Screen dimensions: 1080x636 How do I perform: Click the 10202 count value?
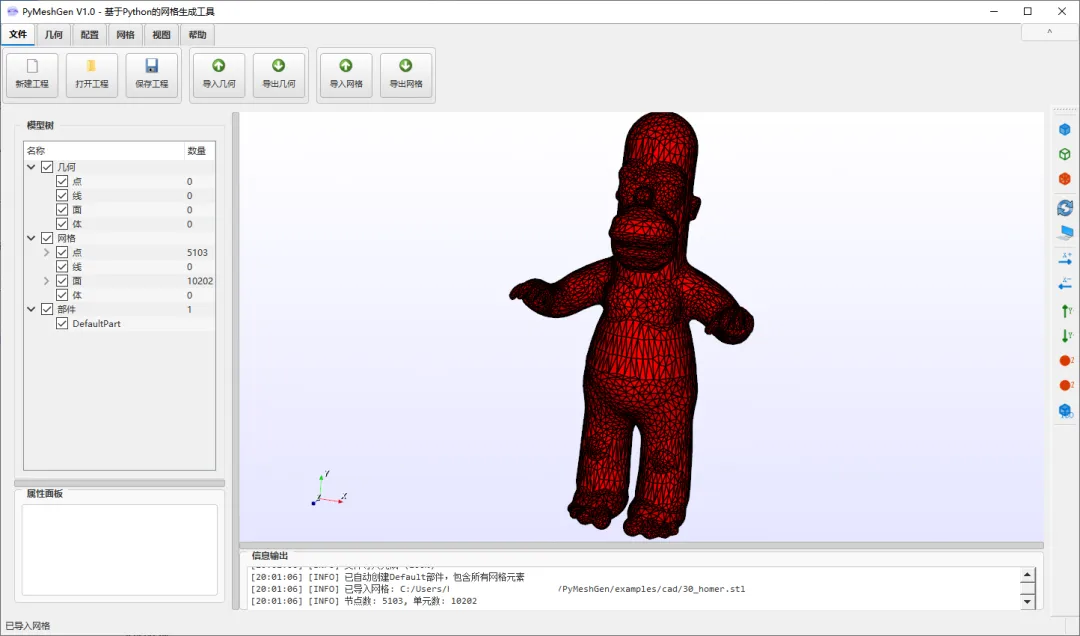(200, 280)
